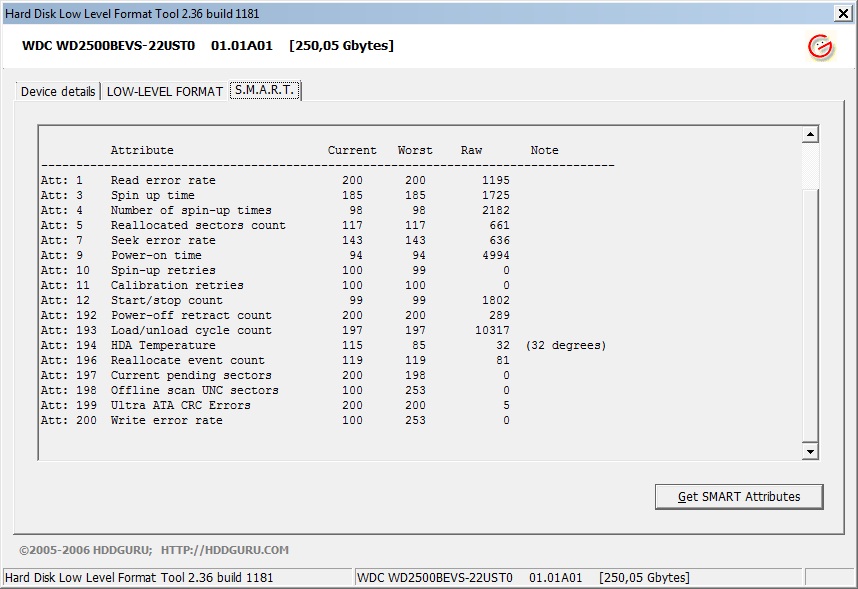Switch to the Device details tab
The width and height of the screenshot is (858, 589).
58,91
